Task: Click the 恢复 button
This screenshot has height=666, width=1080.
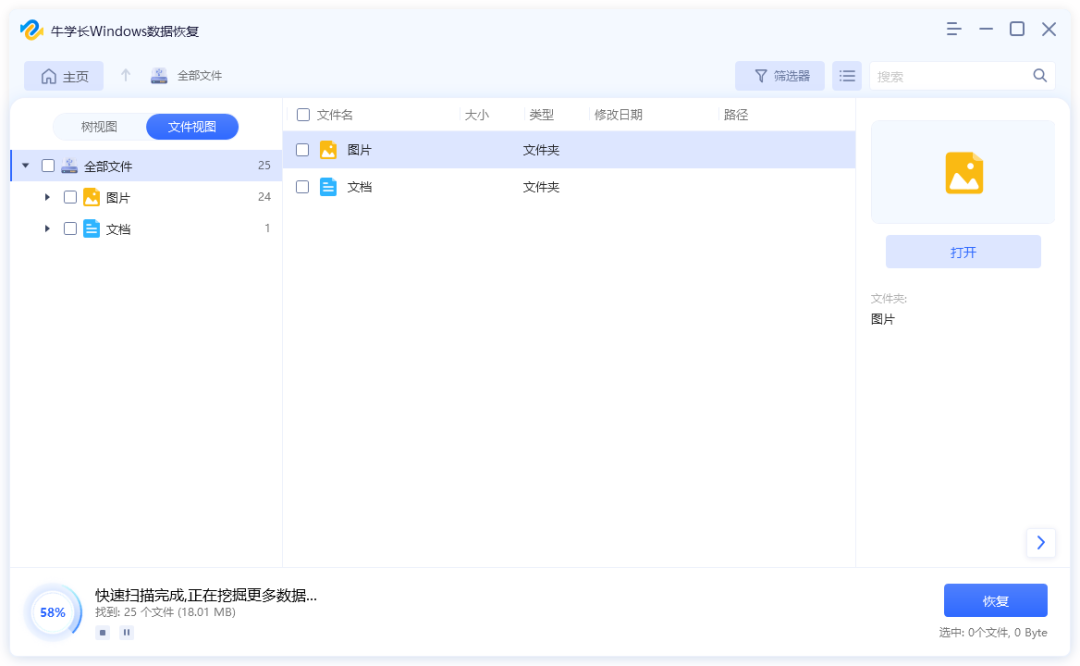Action: click(x=995, y=601)
